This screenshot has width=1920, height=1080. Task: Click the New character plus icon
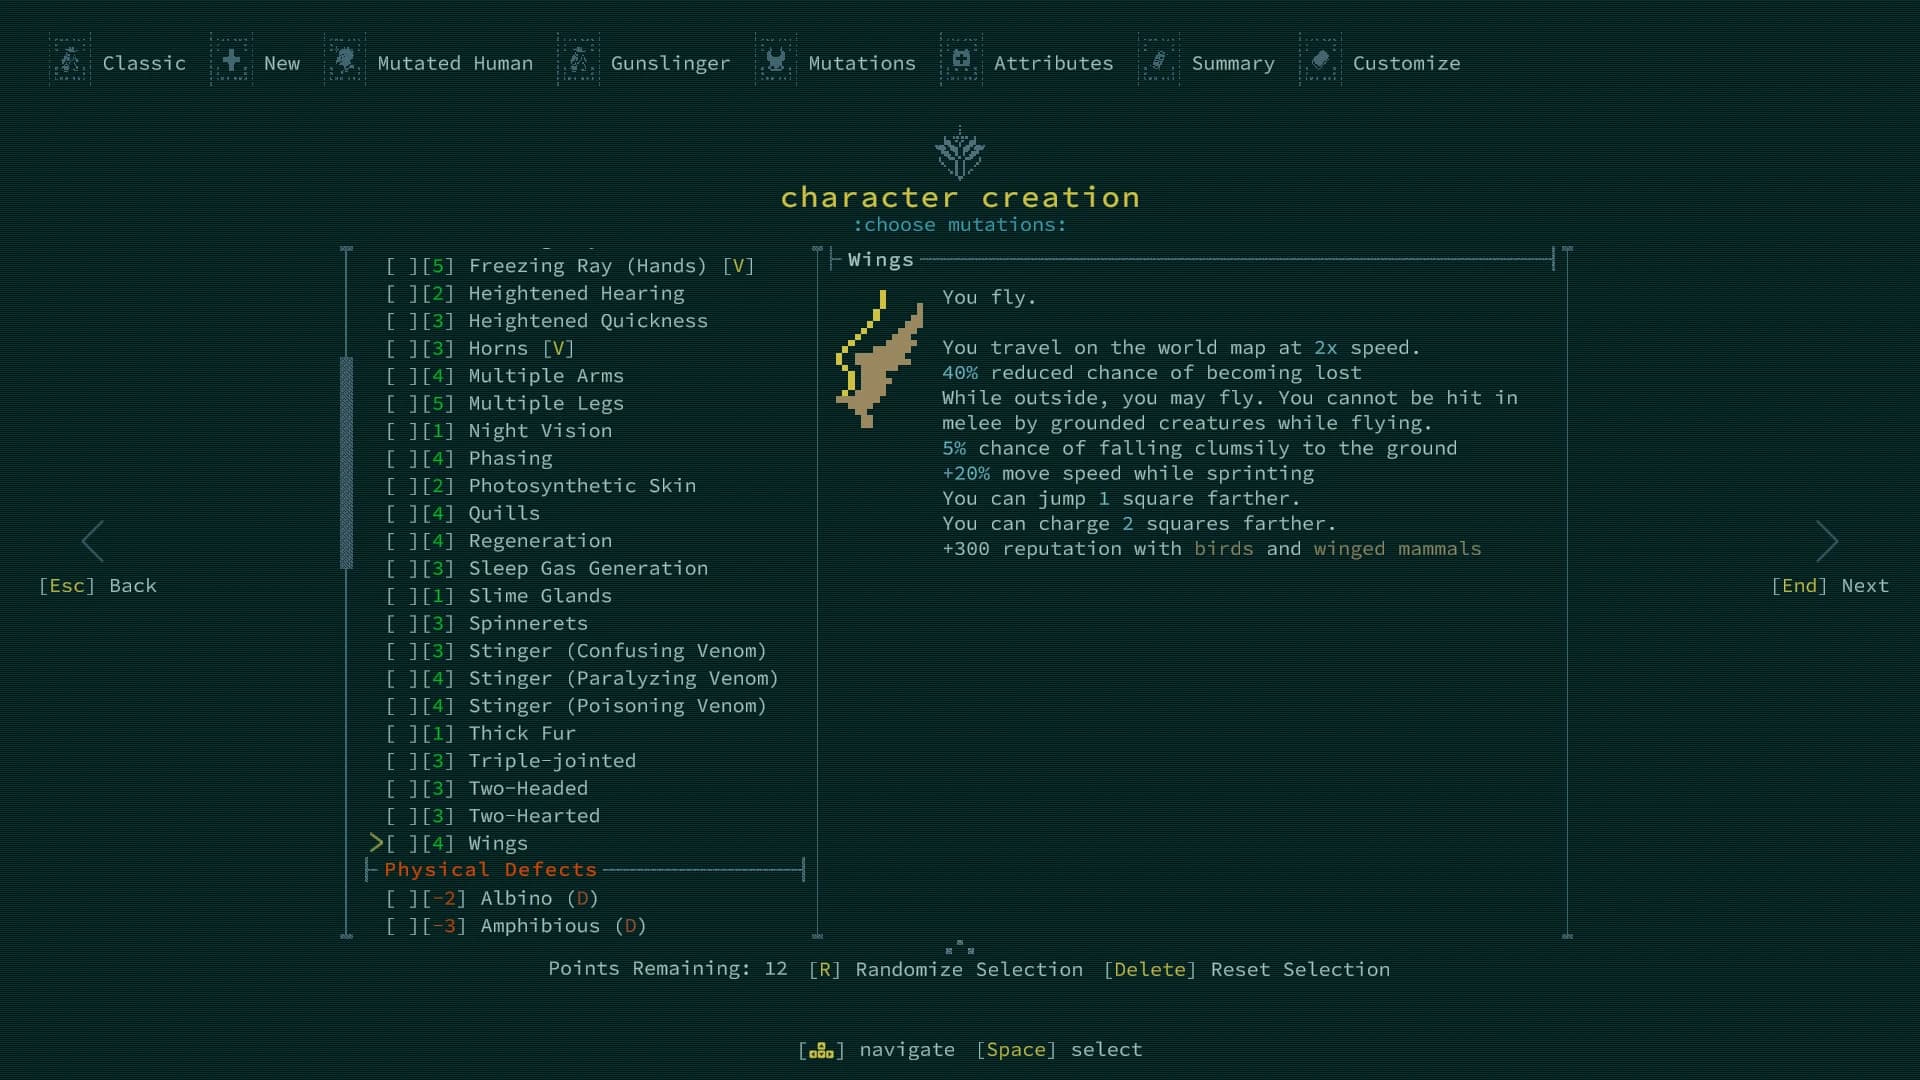tap(231, 60)
